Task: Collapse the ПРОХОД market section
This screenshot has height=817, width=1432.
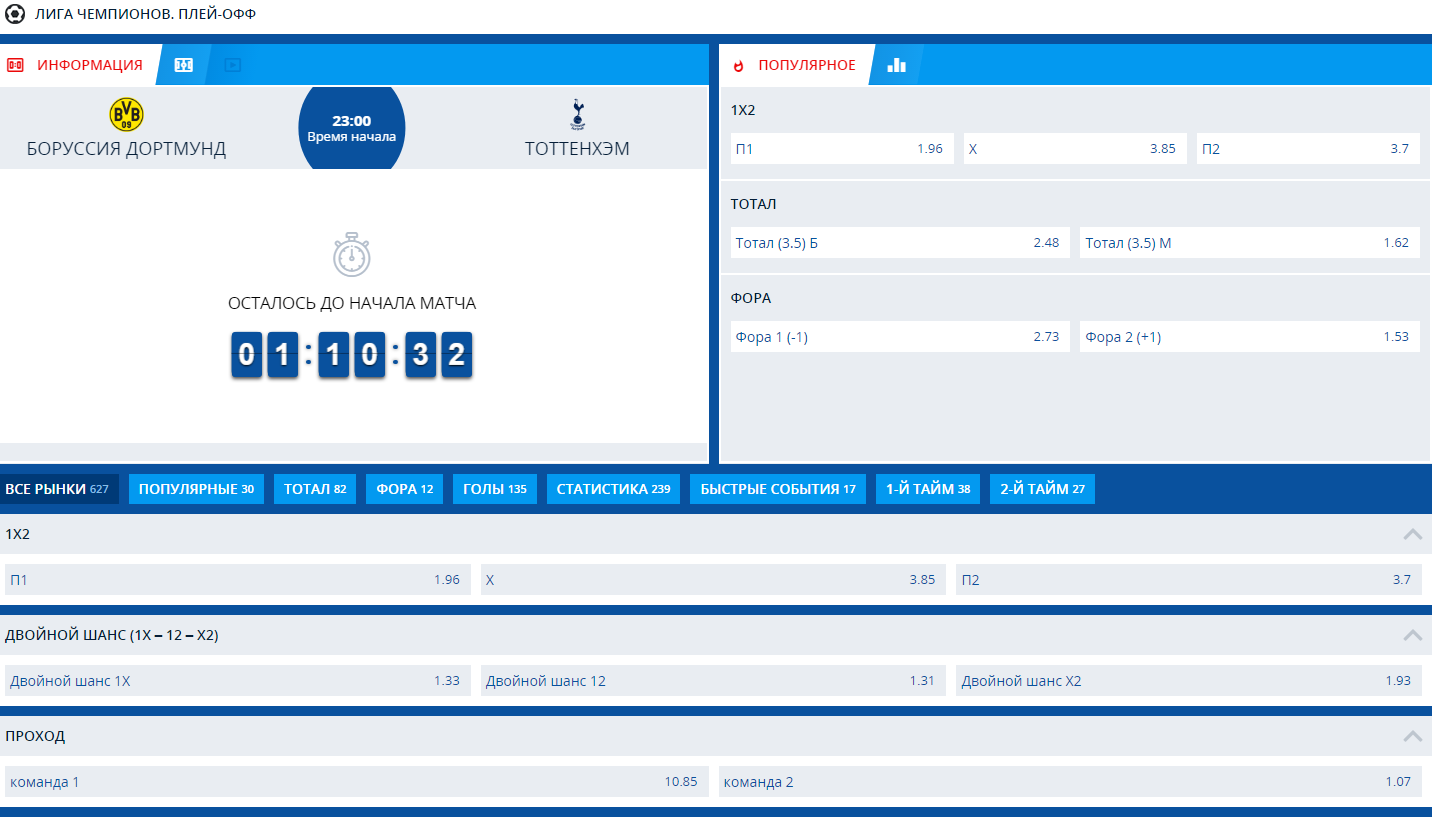Action: point(1413,736)
